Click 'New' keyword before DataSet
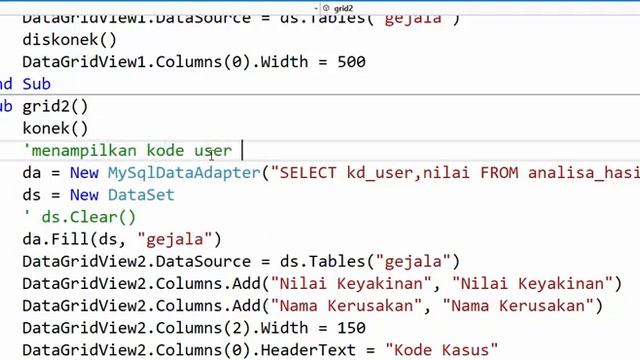The width and height of the screenshot is (640, 360). click(x=84, y=195)
